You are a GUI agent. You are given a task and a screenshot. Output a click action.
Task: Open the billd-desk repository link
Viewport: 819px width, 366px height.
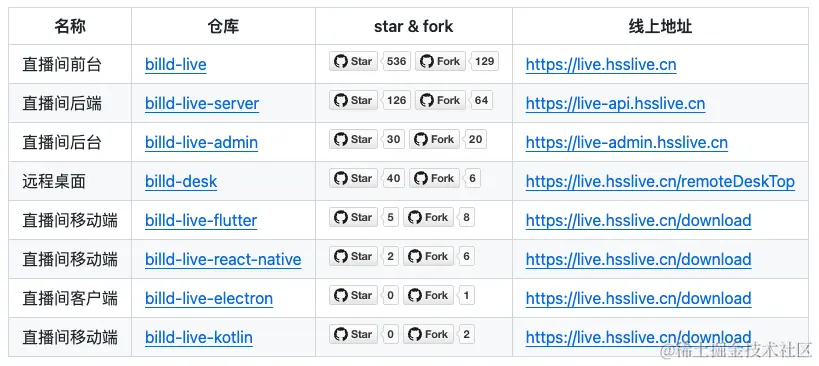pos(181,182)
